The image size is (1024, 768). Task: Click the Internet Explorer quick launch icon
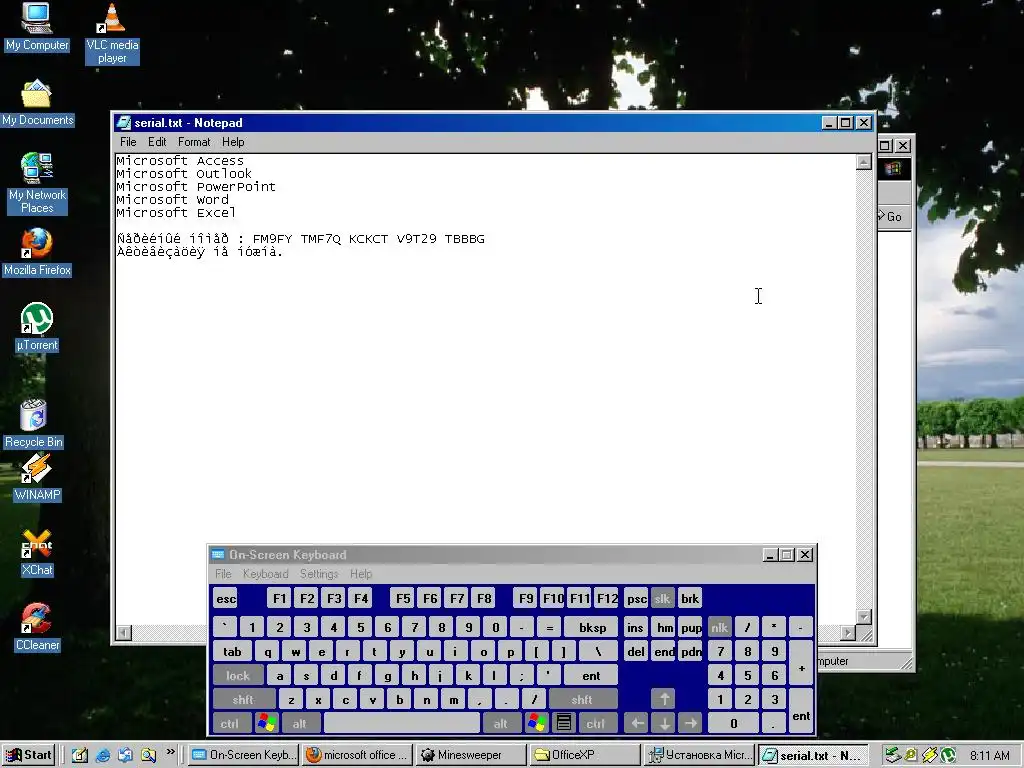coord(103,755)
